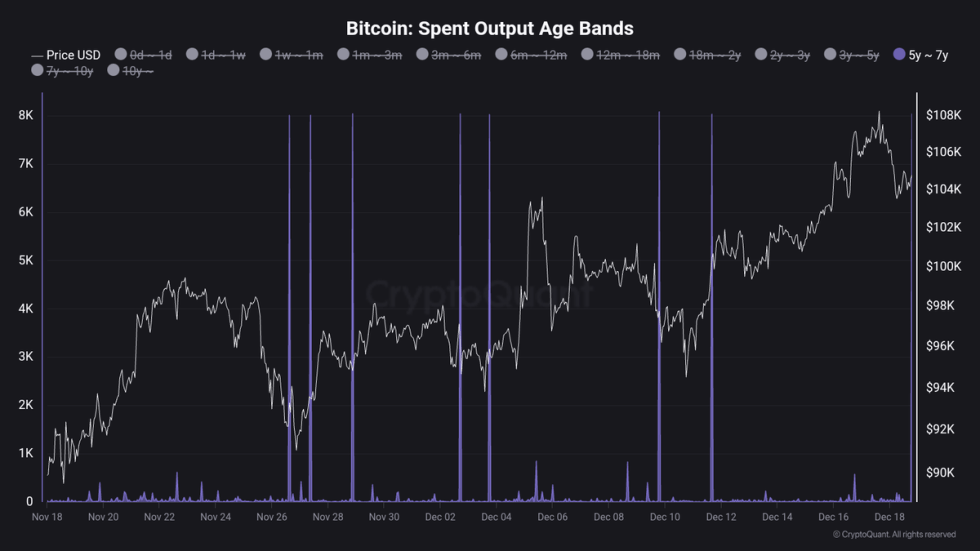Enable the 1w ~ 1m legend circle icon
980x551 pixels.
click(266, 55)
